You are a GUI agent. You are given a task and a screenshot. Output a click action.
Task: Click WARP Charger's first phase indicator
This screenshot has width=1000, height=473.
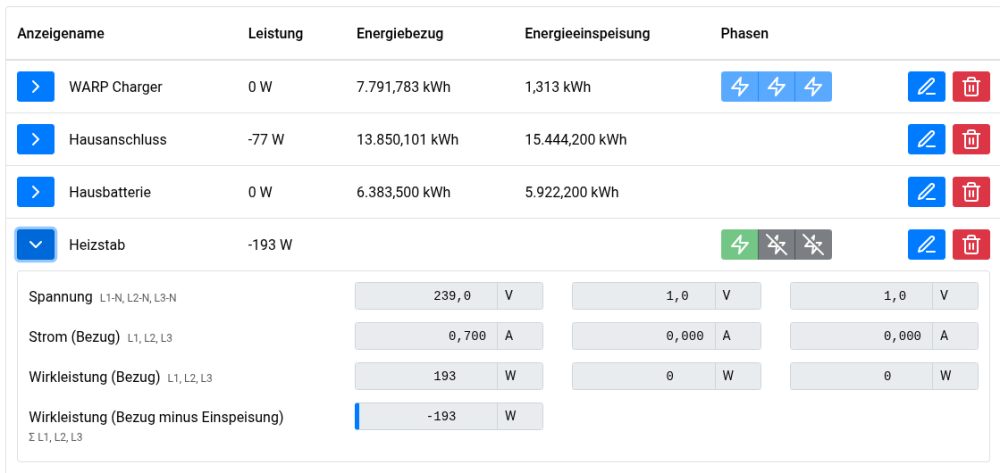(739, 87)
